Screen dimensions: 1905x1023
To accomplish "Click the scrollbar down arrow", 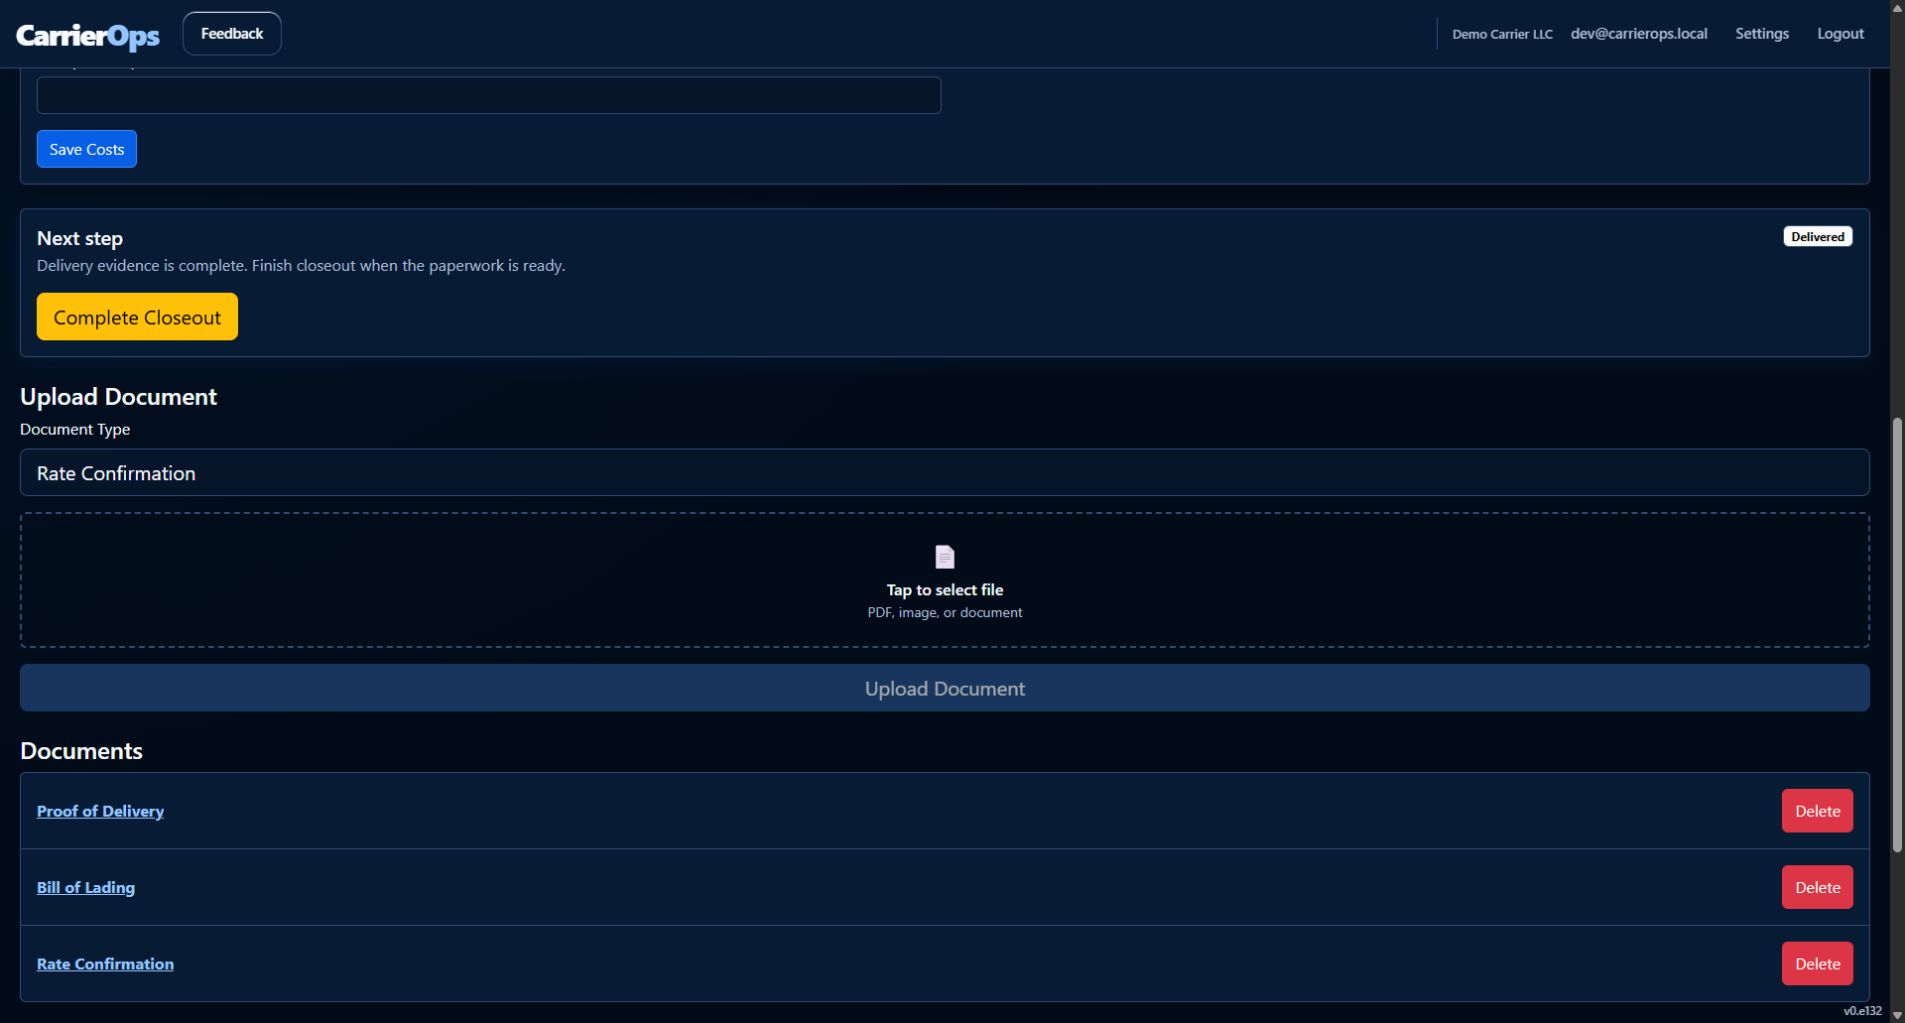I will pos(1897,1015).
